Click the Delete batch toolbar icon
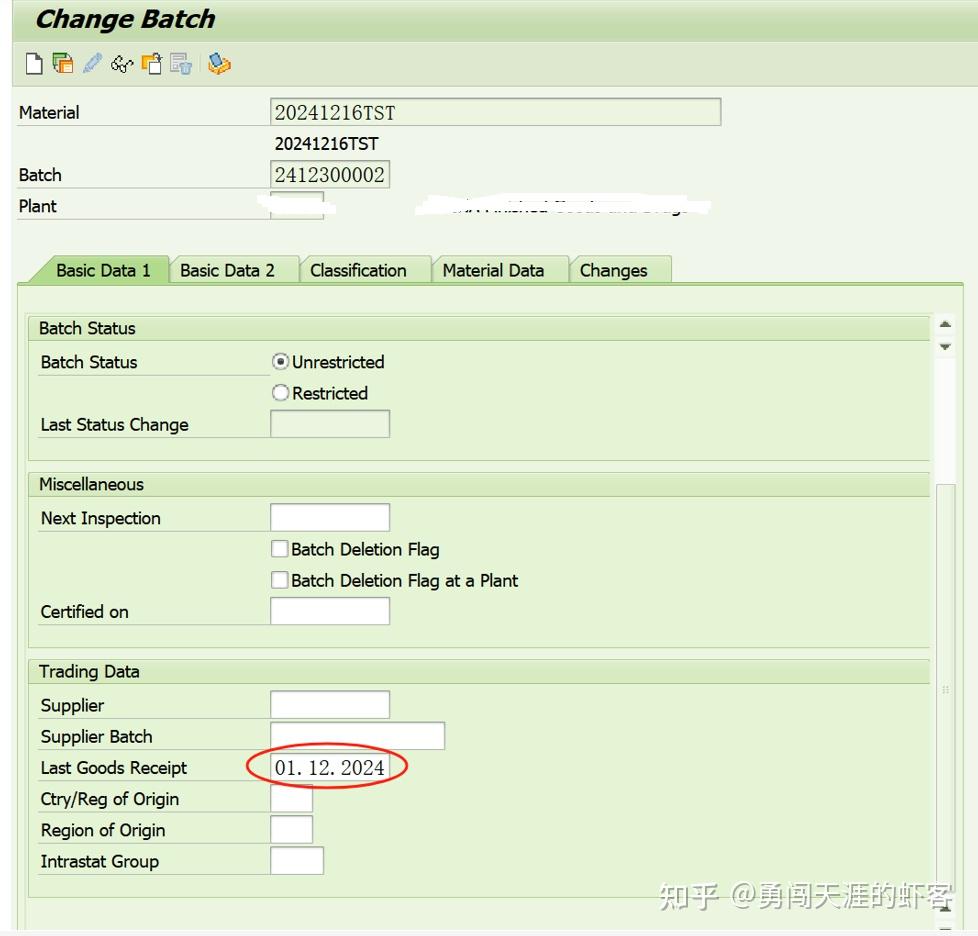The width and height of the screenshot is (978, 936). click(x=182, y=64)
